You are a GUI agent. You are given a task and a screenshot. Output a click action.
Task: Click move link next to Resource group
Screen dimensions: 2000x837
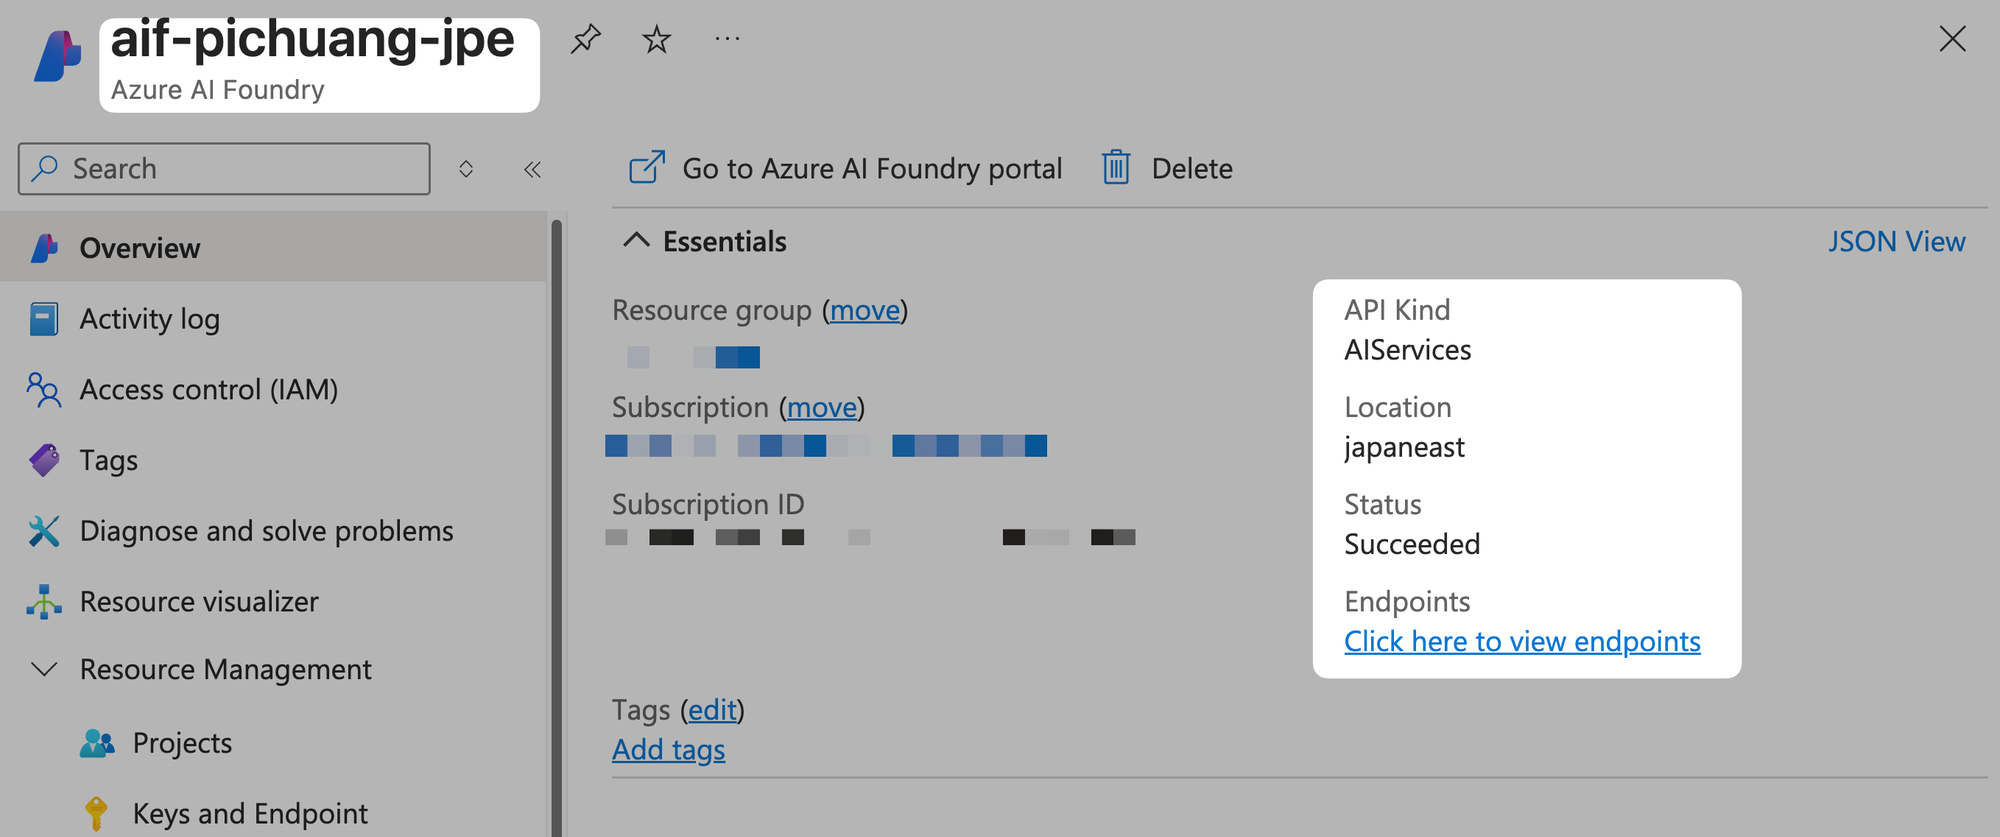[x=865, y=310]
